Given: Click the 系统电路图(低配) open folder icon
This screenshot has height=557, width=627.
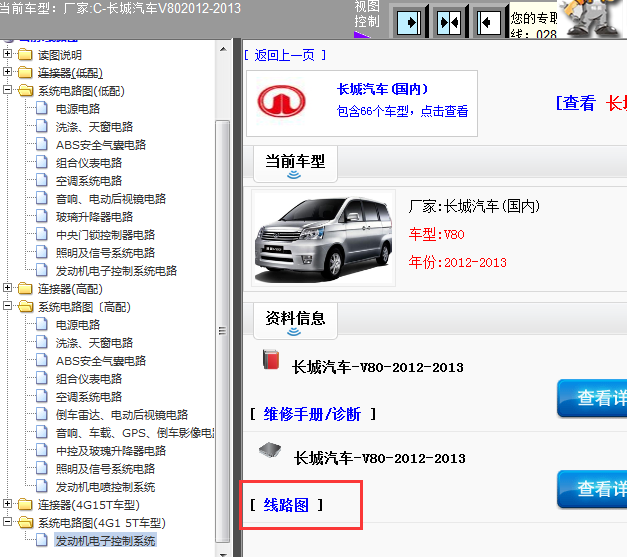Looking at the screenshot, I should pyautogui.click(x=26, y=90).
